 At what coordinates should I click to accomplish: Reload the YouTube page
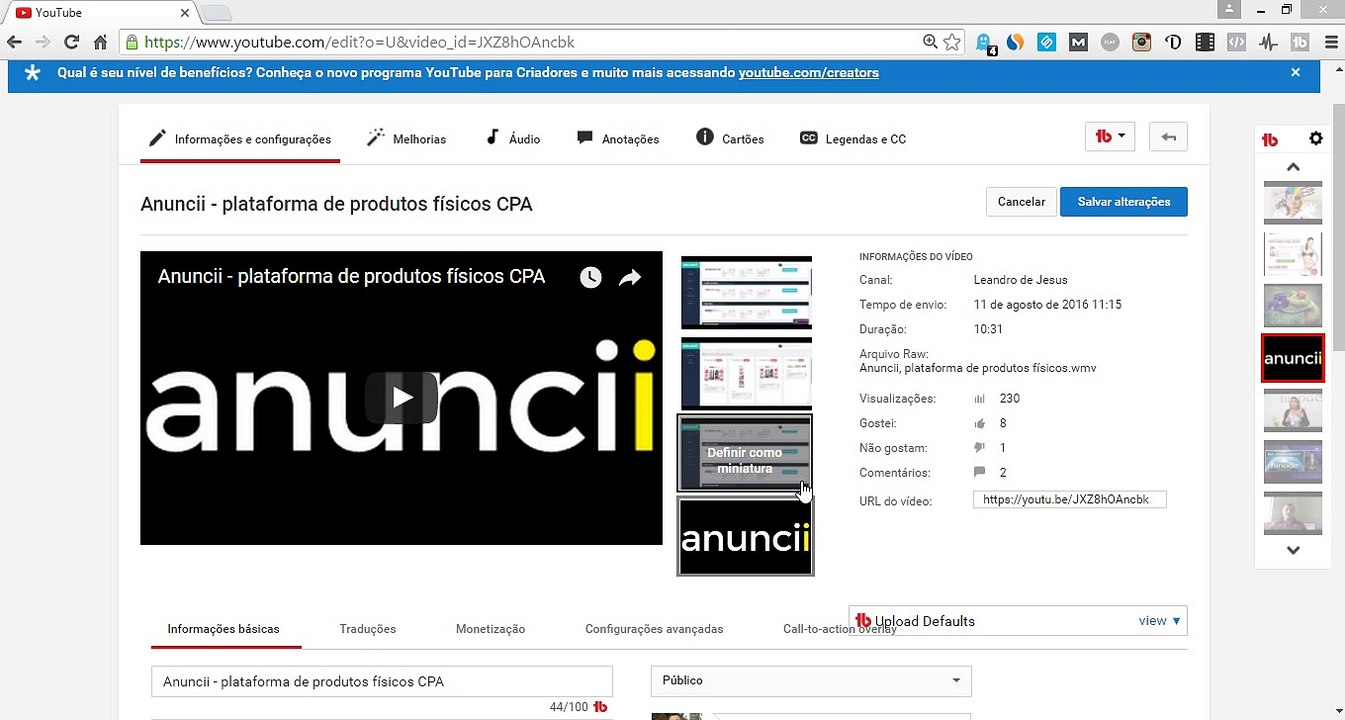coord(71,42)
